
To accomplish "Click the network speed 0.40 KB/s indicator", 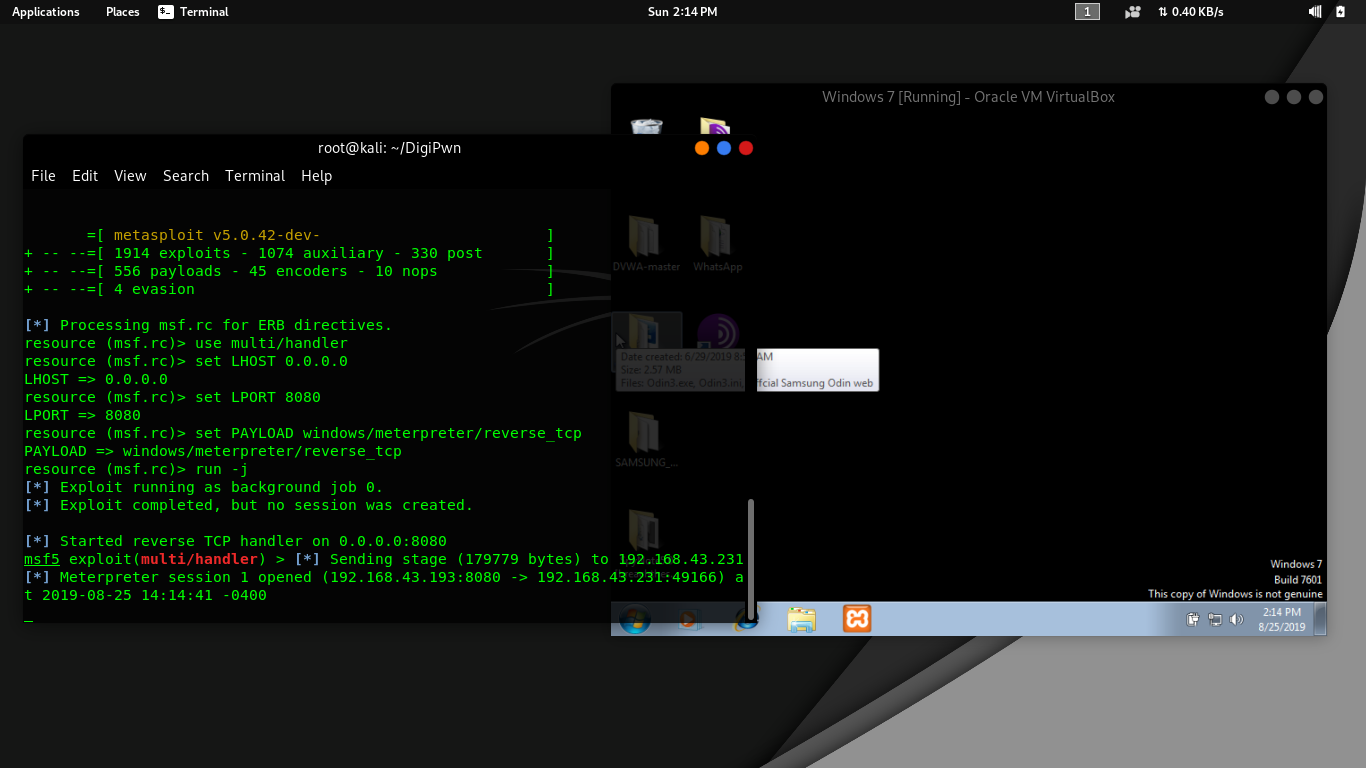I will 1190,12.
